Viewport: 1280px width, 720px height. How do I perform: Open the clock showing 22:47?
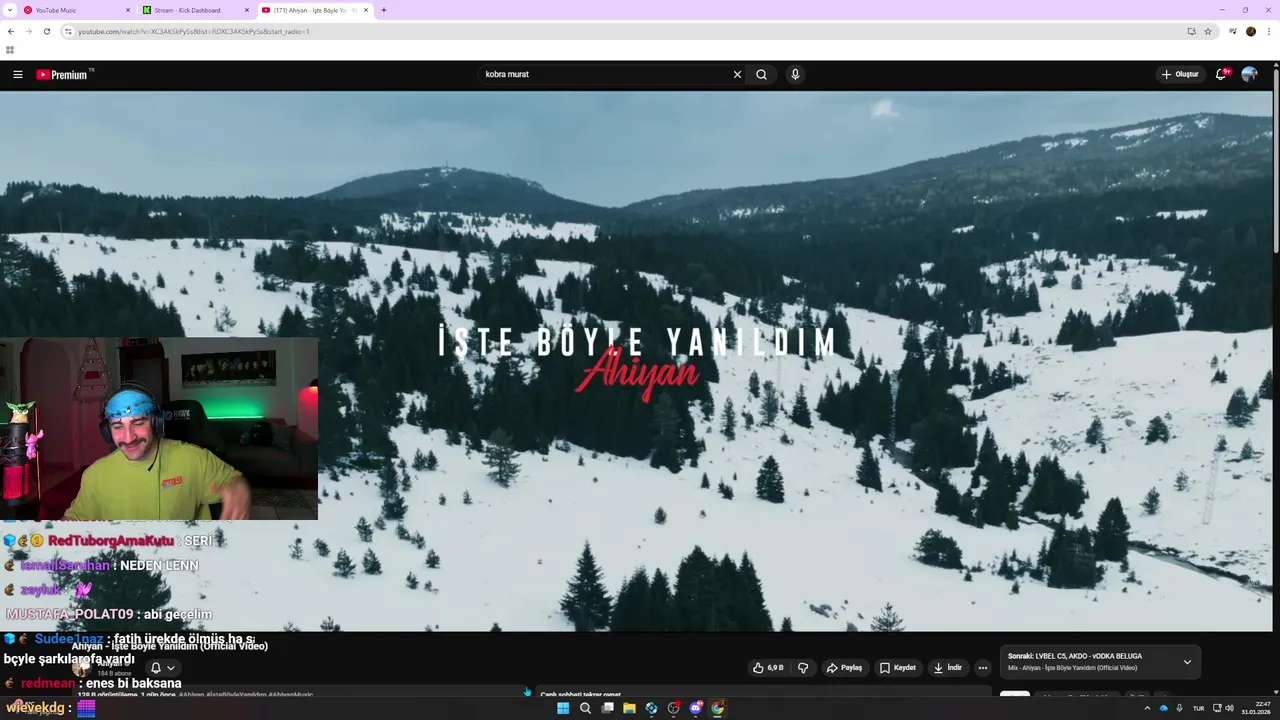point(1256,708)
